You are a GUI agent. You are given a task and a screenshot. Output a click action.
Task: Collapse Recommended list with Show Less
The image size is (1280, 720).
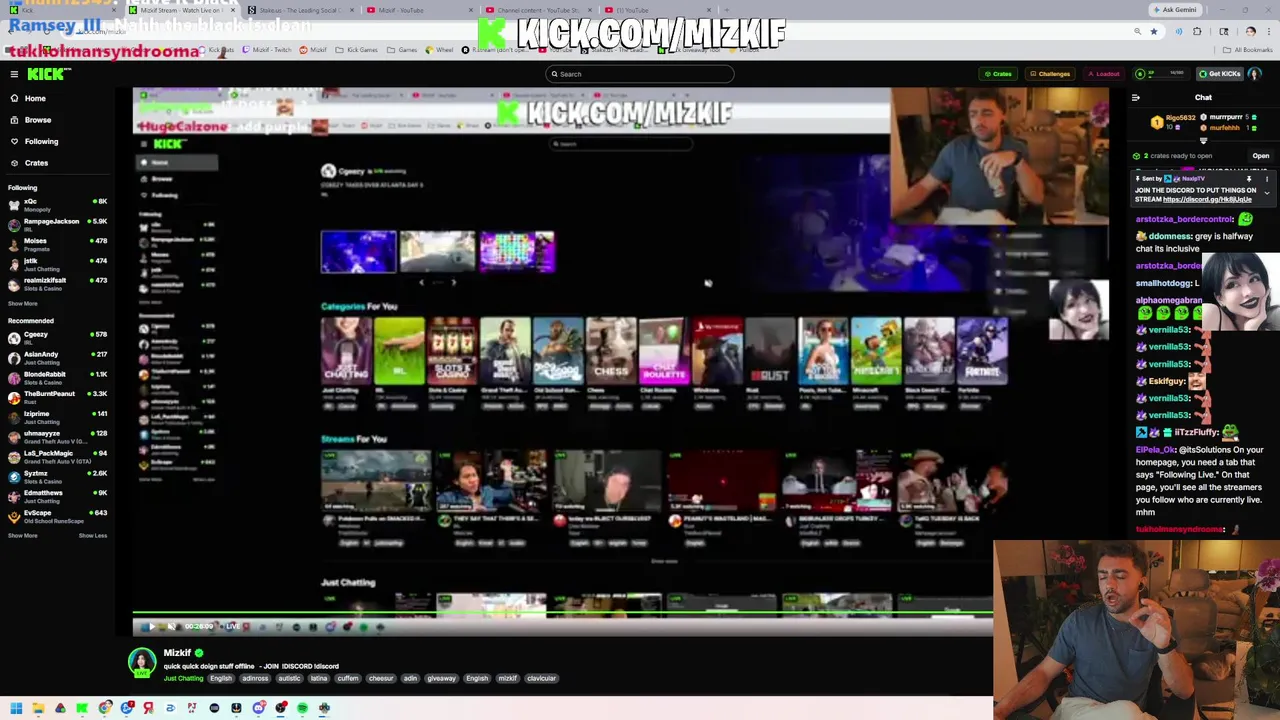(x=93, y=535)
